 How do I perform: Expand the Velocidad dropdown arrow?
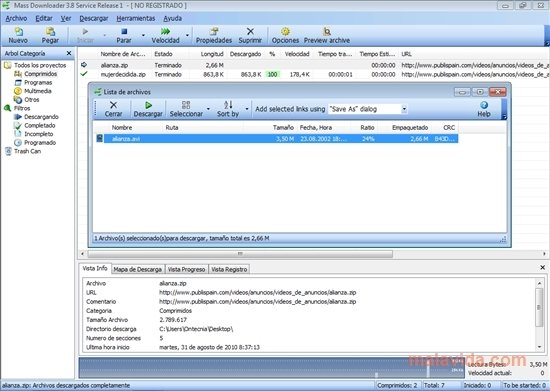(x=187, y=35)
